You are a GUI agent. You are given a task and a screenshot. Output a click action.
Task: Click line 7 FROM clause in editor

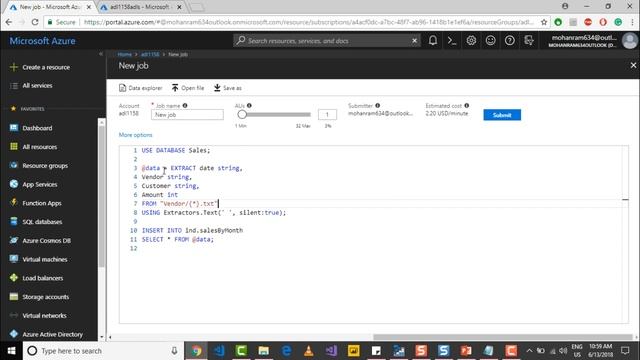pyautogui.click(x=180, y=203)
